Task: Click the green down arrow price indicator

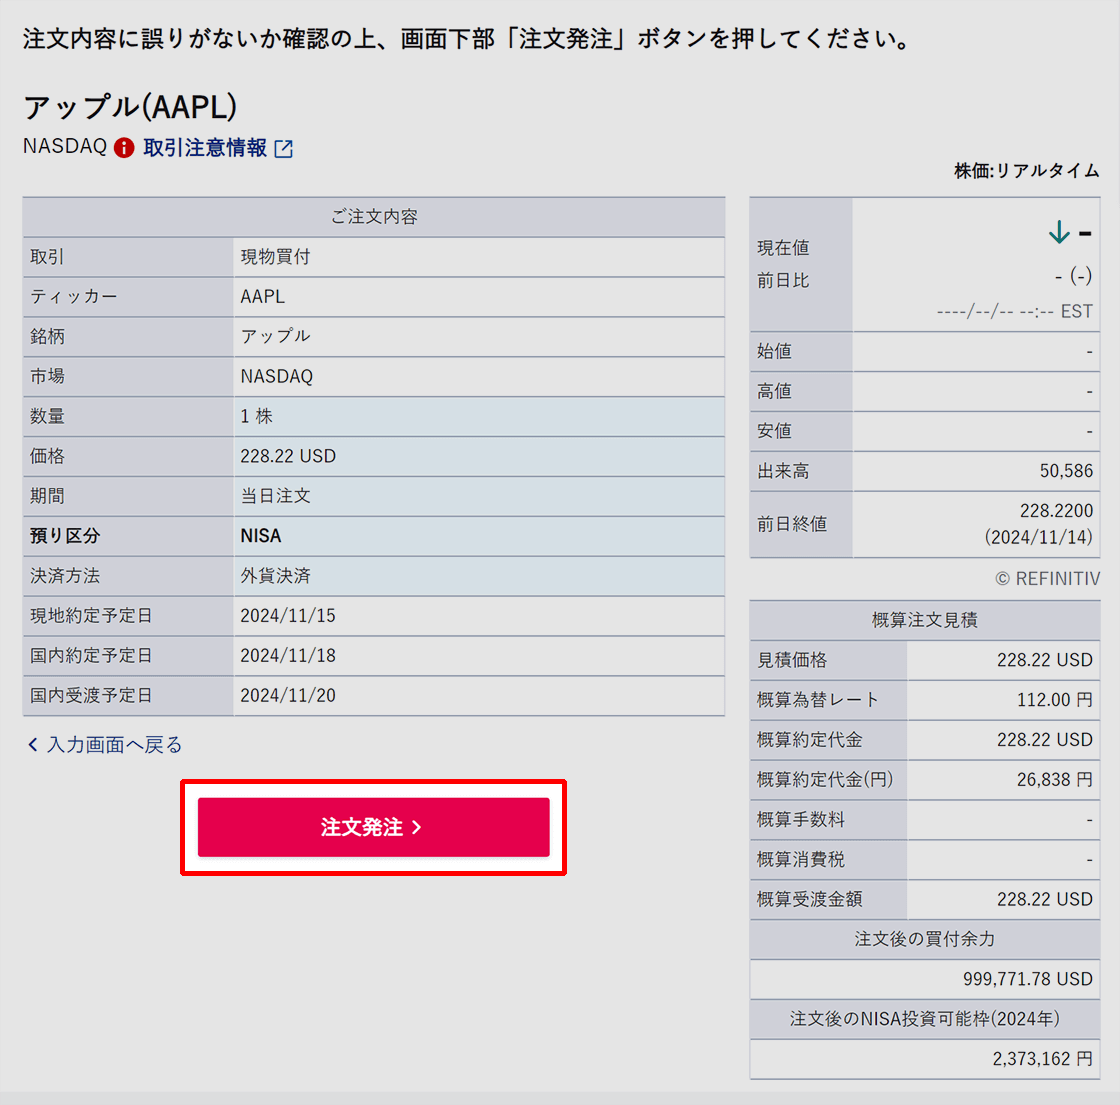Action: [x=1059, y=232]
